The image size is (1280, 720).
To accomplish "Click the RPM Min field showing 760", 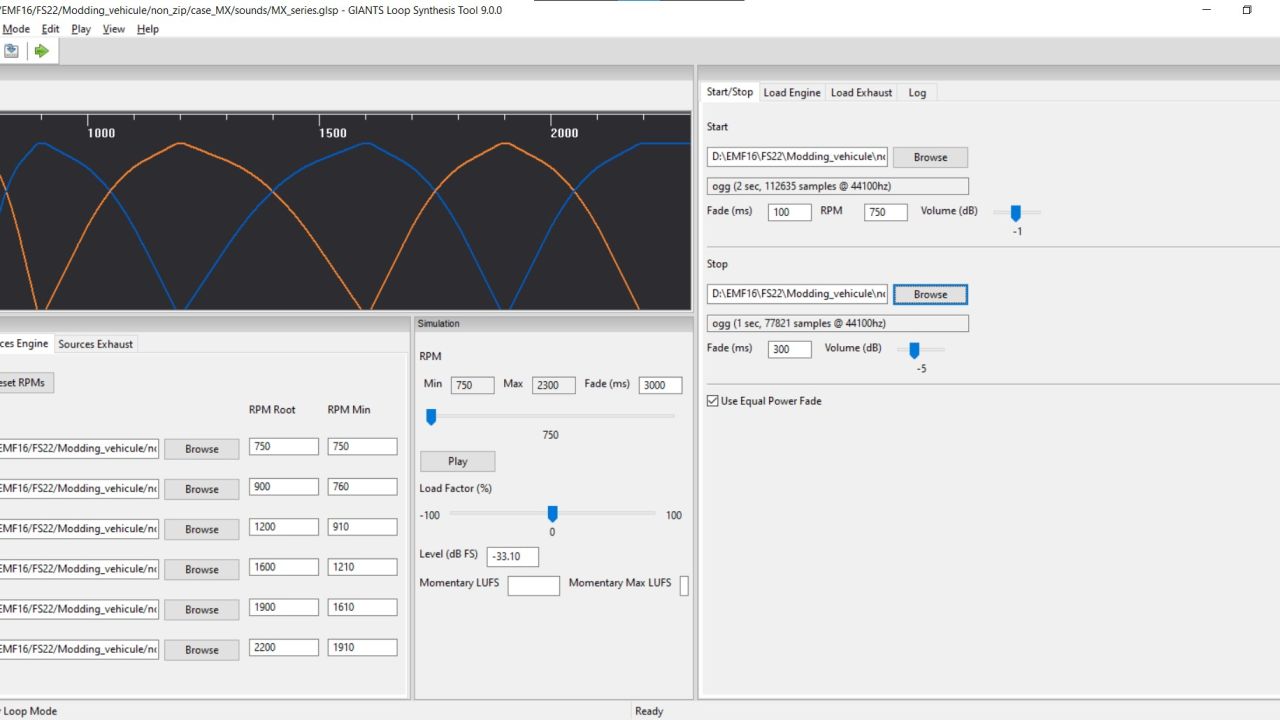I will tap(362, 486).
